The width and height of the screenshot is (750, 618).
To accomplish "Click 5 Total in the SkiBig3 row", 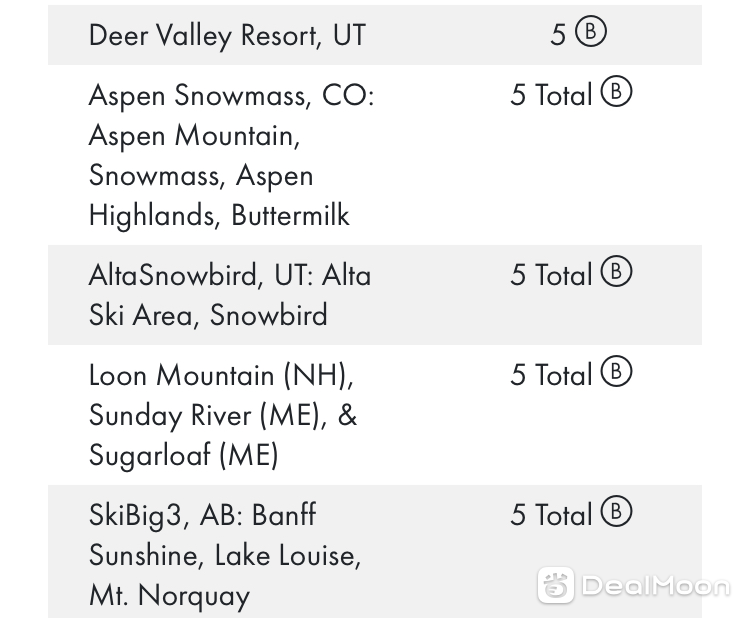I will (551, 515).
